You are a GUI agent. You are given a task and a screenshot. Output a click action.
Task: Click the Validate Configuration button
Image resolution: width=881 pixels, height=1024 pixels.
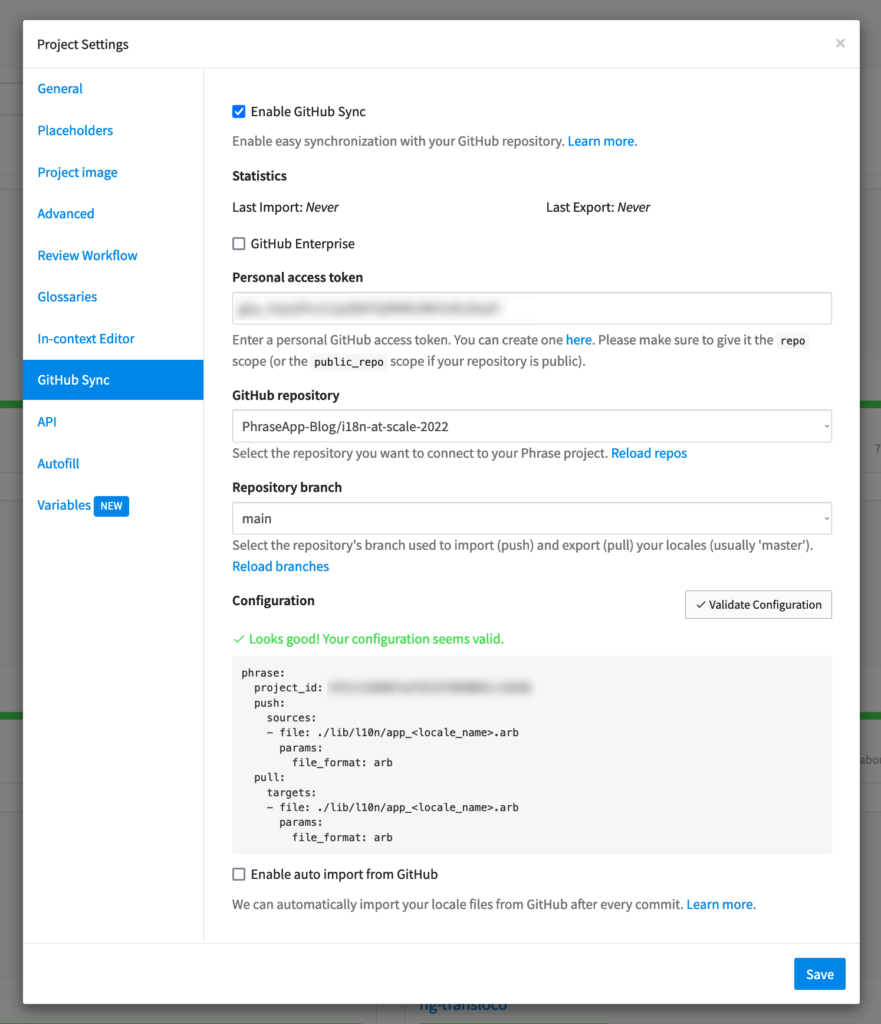(757, 604)
